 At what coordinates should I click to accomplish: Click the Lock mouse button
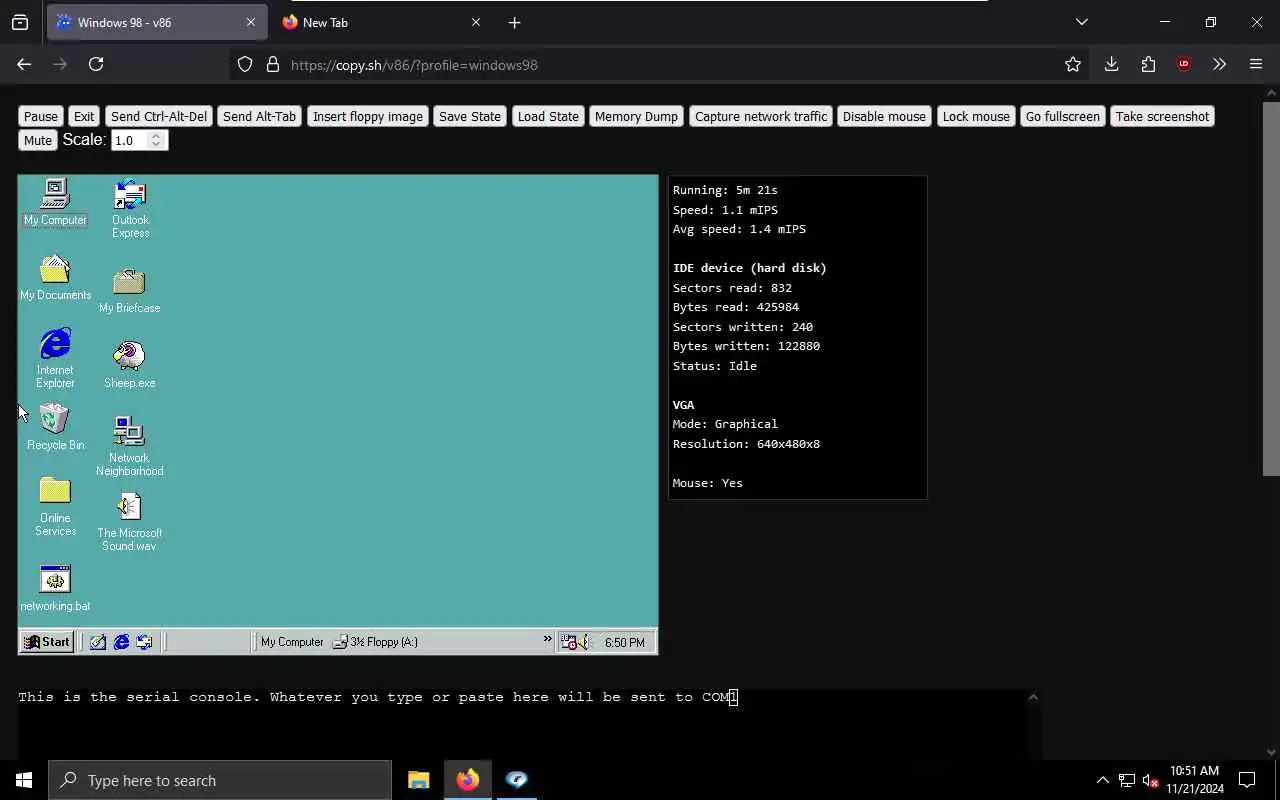click(x=976, y=116)
